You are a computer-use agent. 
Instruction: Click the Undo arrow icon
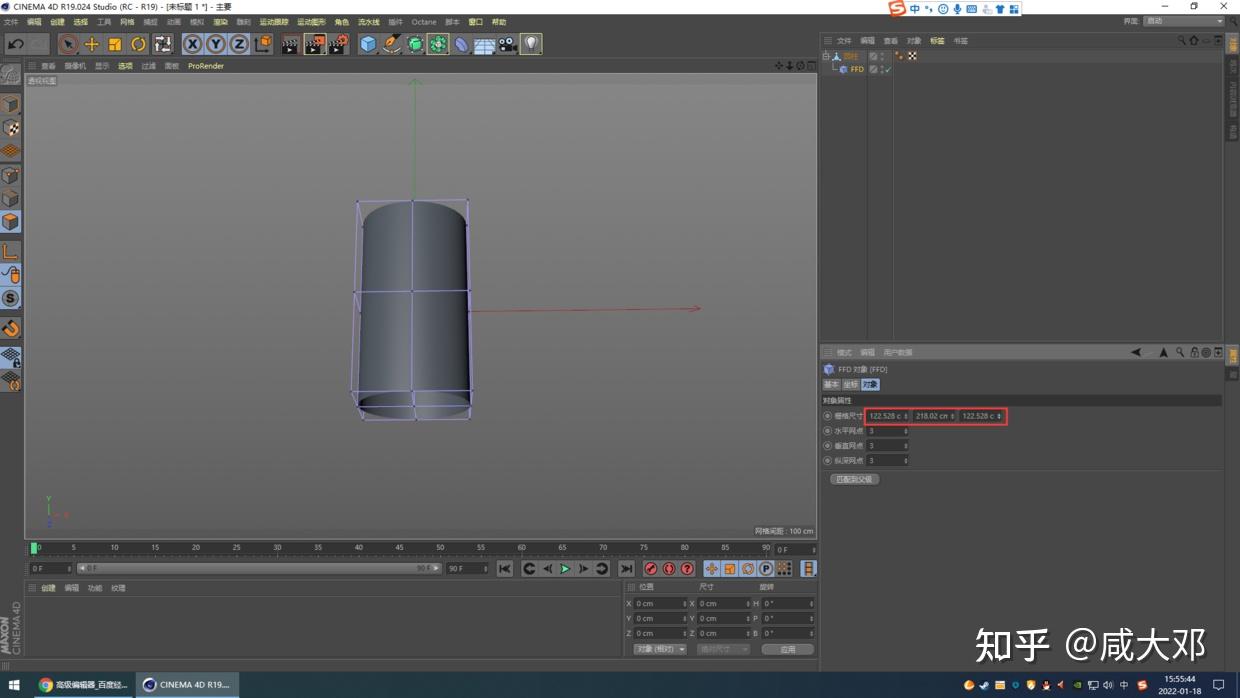15,44
